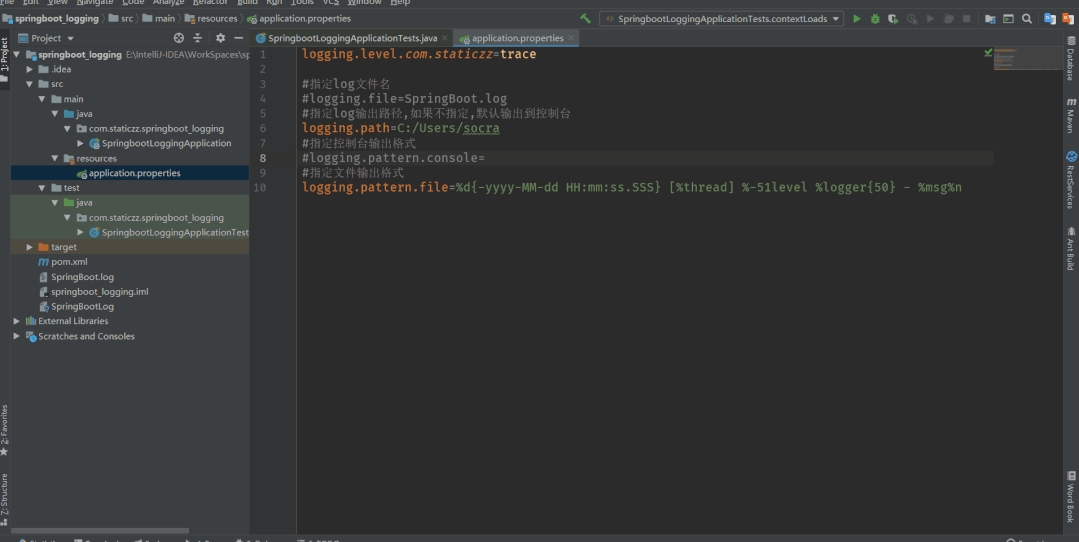Click the Build Project hammer icon
This screenshot has width=1079, height=542.
pos(586,19)
